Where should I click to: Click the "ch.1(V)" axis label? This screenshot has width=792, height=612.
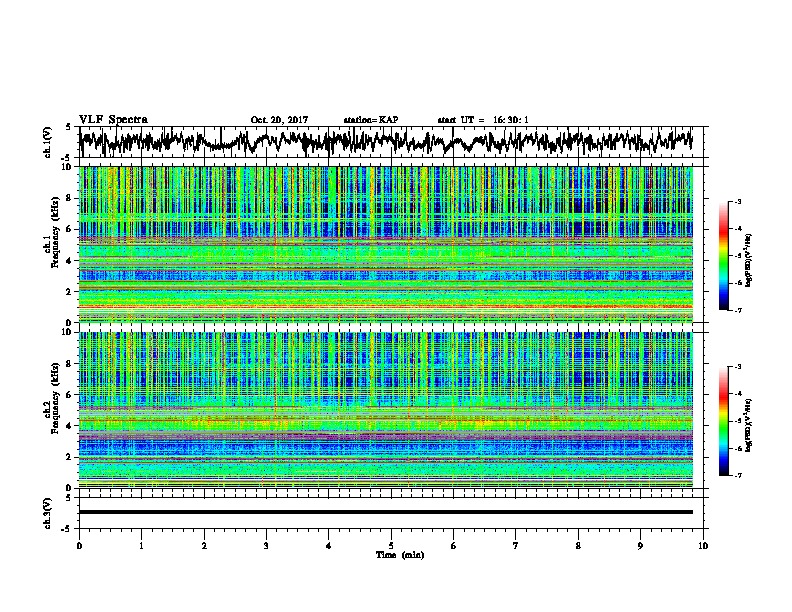47,142
